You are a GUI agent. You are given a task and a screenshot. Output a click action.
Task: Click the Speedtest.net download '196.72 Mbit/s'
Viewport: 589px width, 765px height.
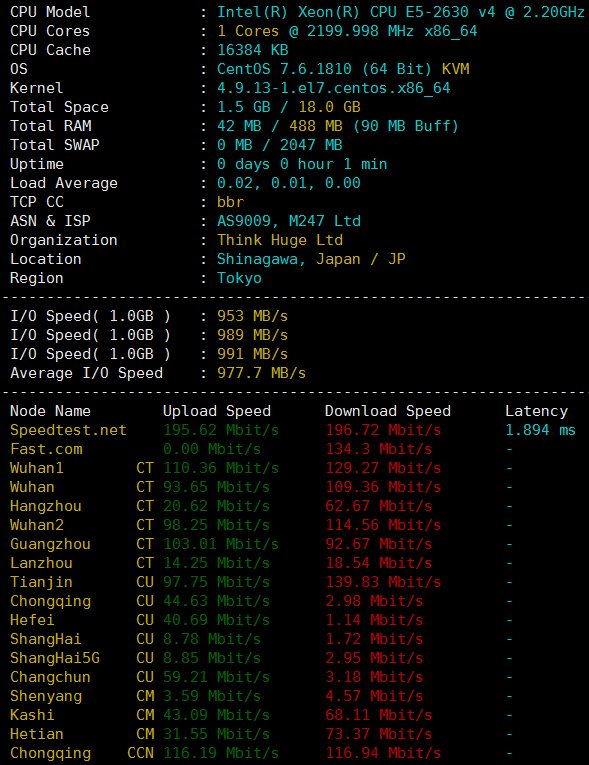(x=384, y=431)
